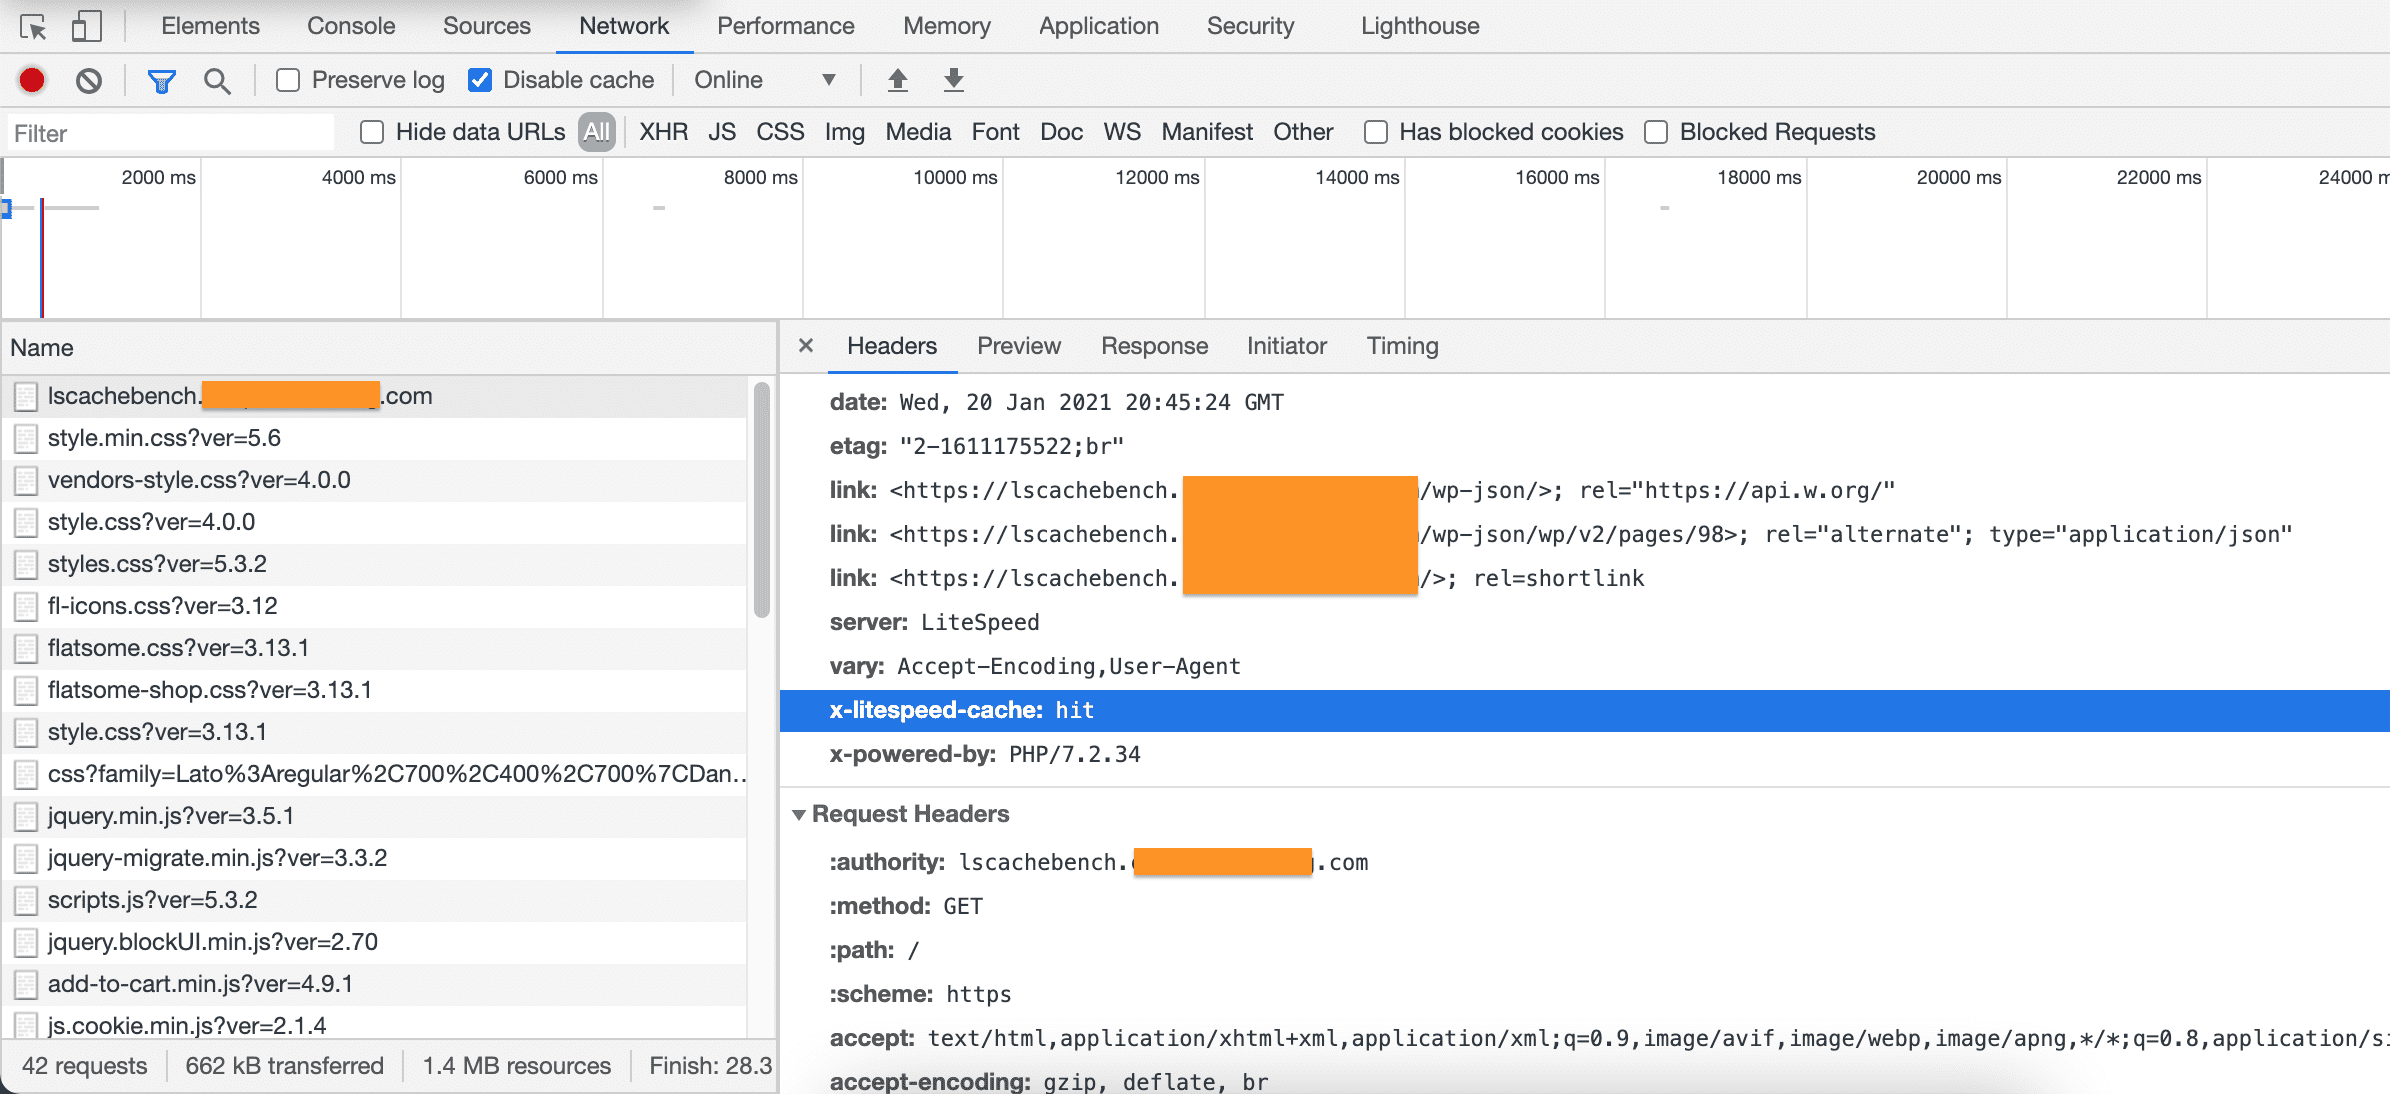This screenshot has height=1094, width=2390.
Task: Close the request details pane
Action: [806, 346]
